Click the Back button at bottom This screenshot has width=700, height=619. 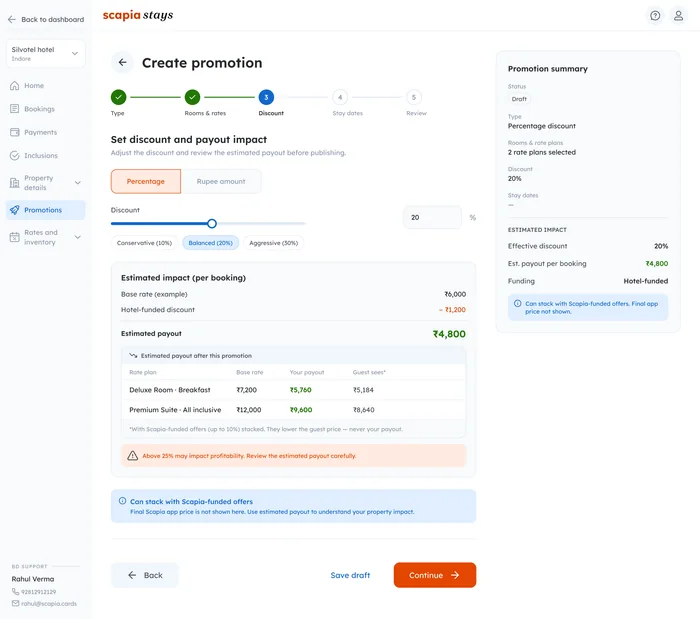145,575
